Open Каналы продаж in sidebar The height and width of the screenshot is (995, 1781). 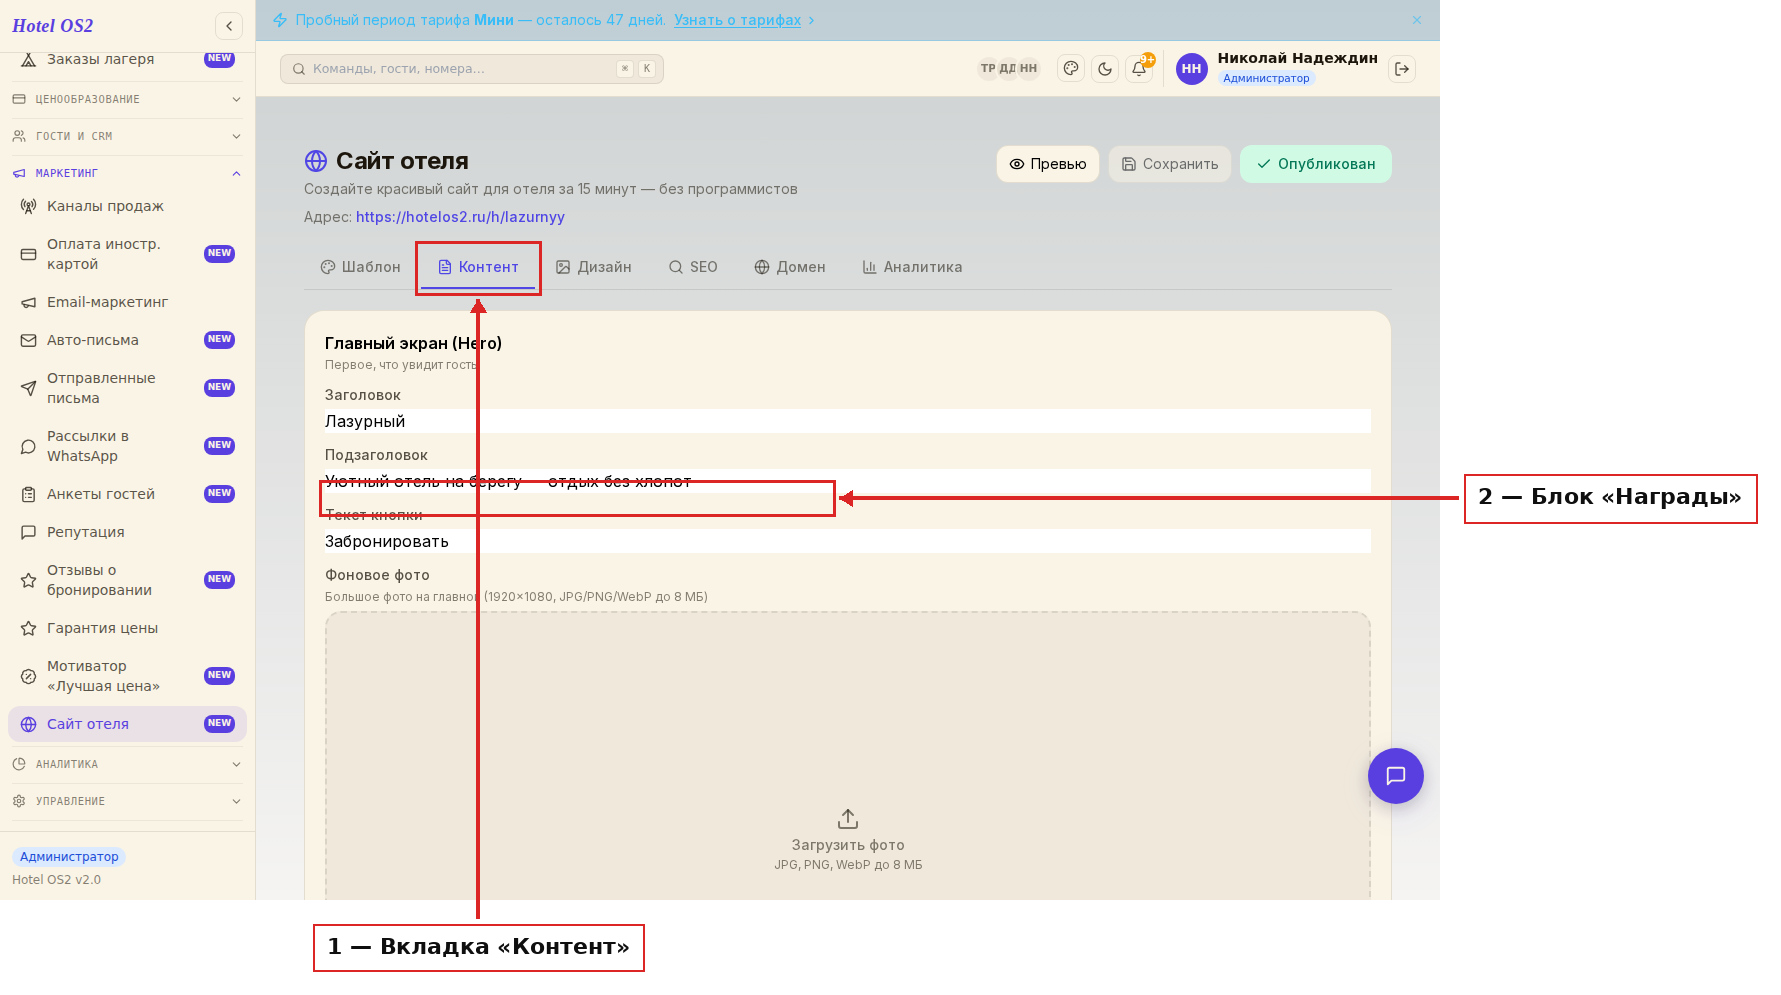(x=127, y=206)
